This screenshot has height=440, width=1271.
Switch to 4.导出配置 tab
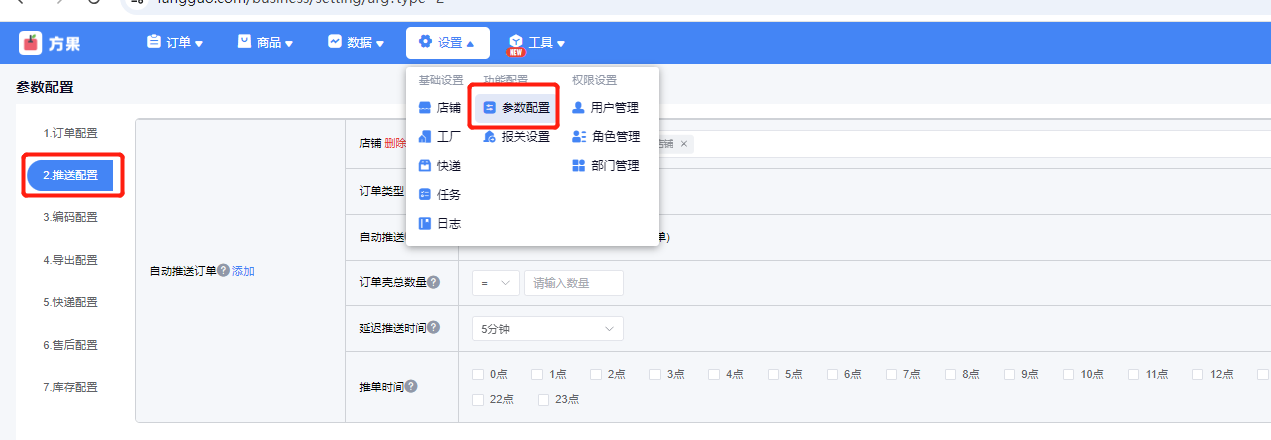tap(70, 260)
